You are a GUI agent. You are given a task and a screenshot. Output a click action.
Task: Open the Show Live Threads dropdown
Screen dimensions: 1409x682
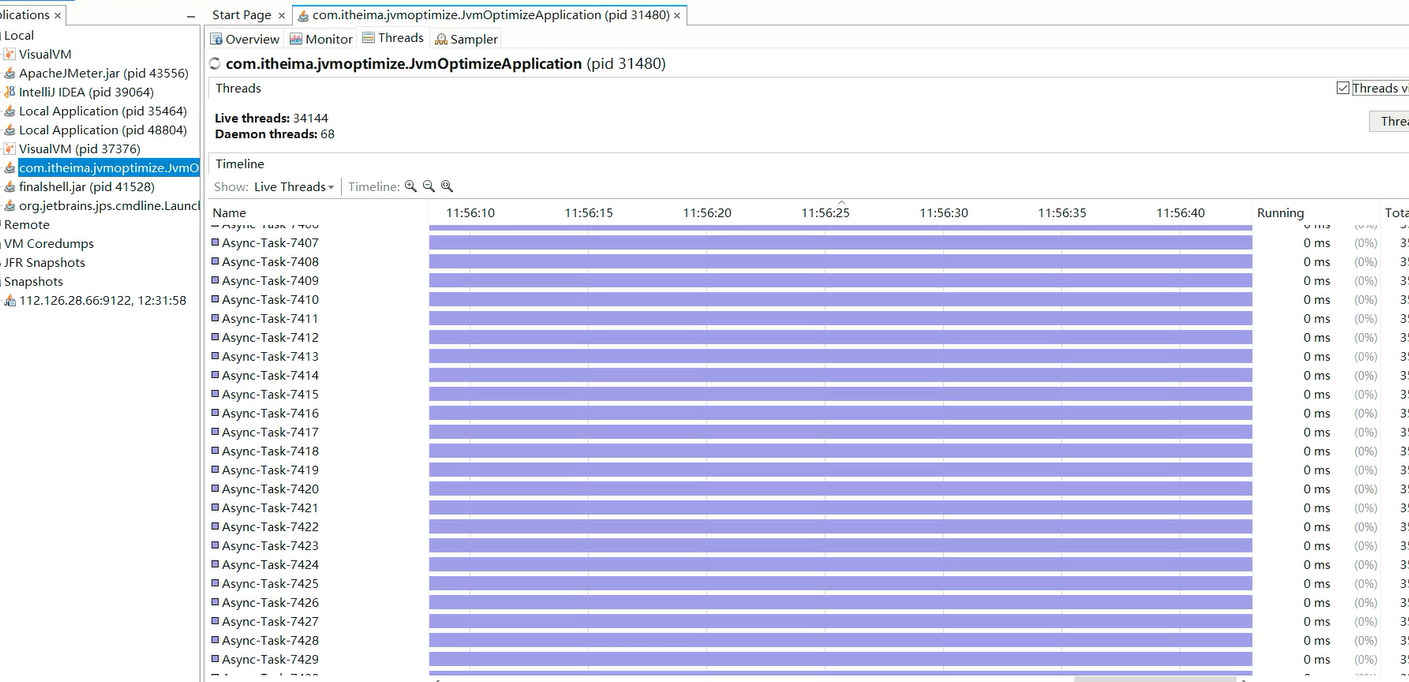pyautogui.click(x=294, y=187)
